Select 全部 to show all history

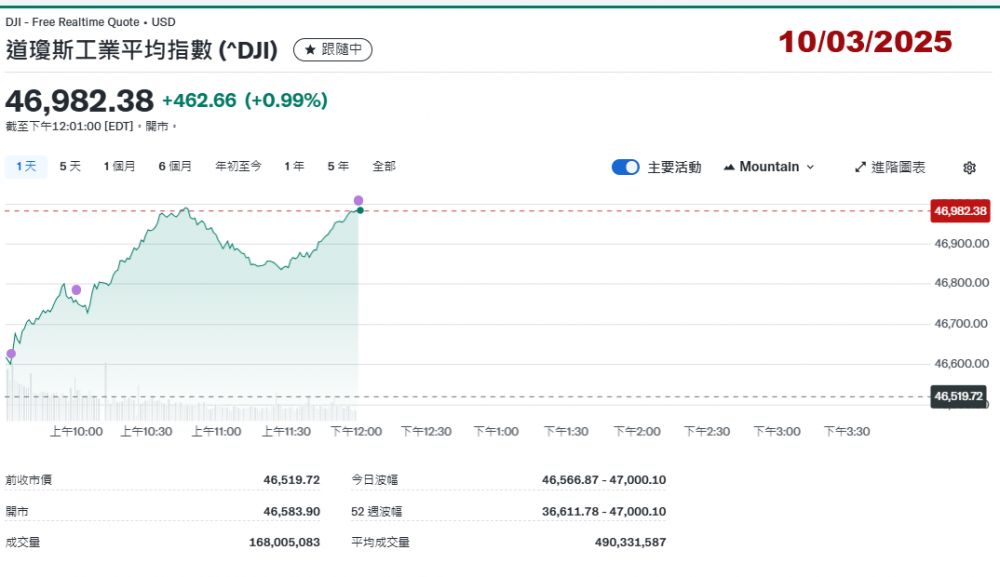(384, 167)
